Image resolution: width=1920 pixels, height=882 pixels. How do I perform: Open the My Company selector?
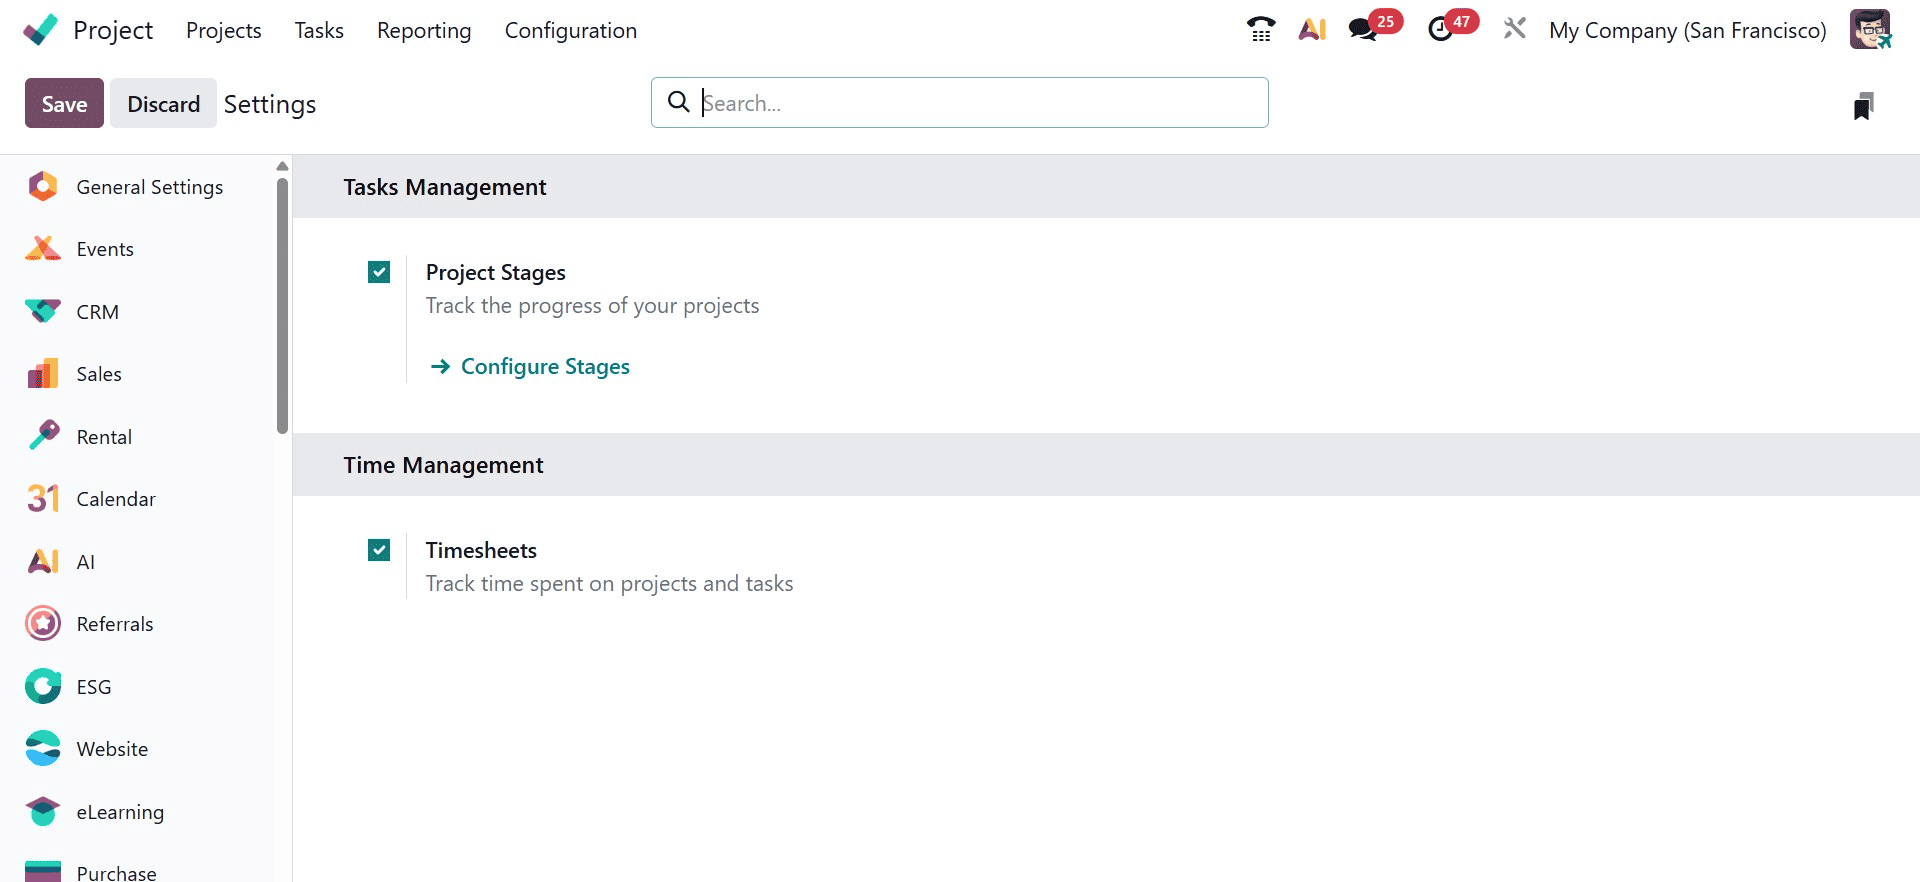1687,30
